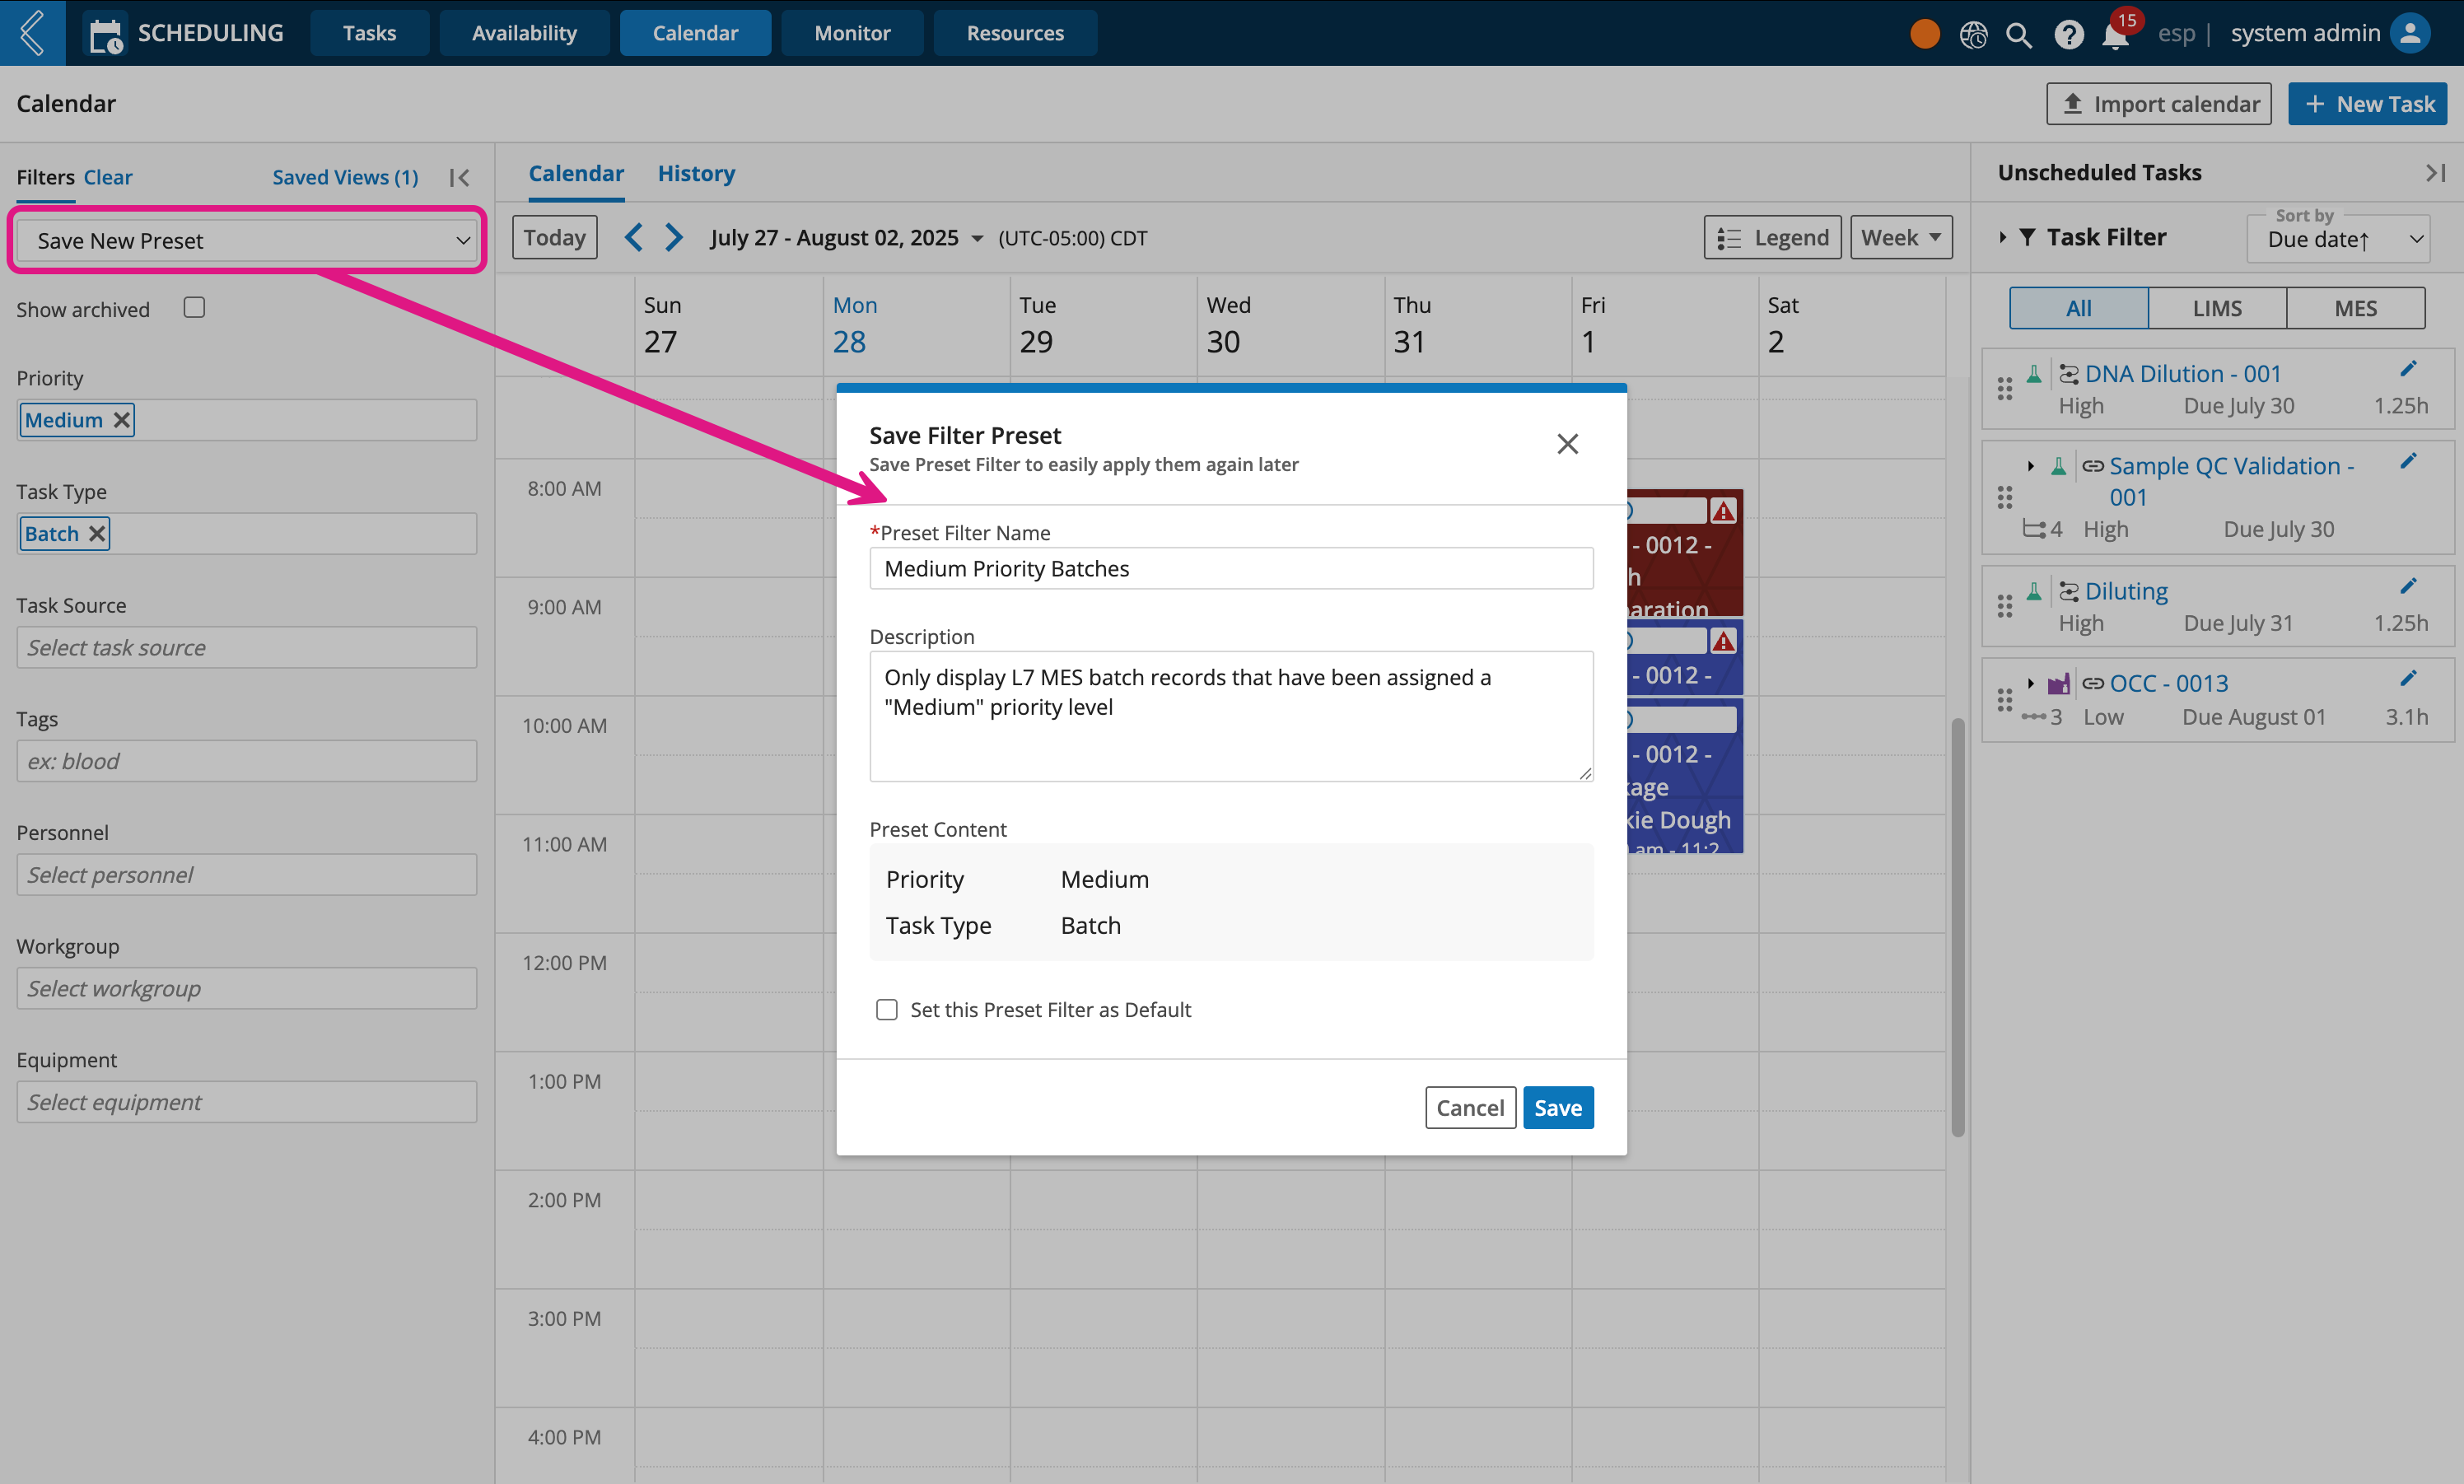Go to the previous week with the left arrow
Image resolution: width=2464 pixels, height=1484 pixels.
coord(633,237)
